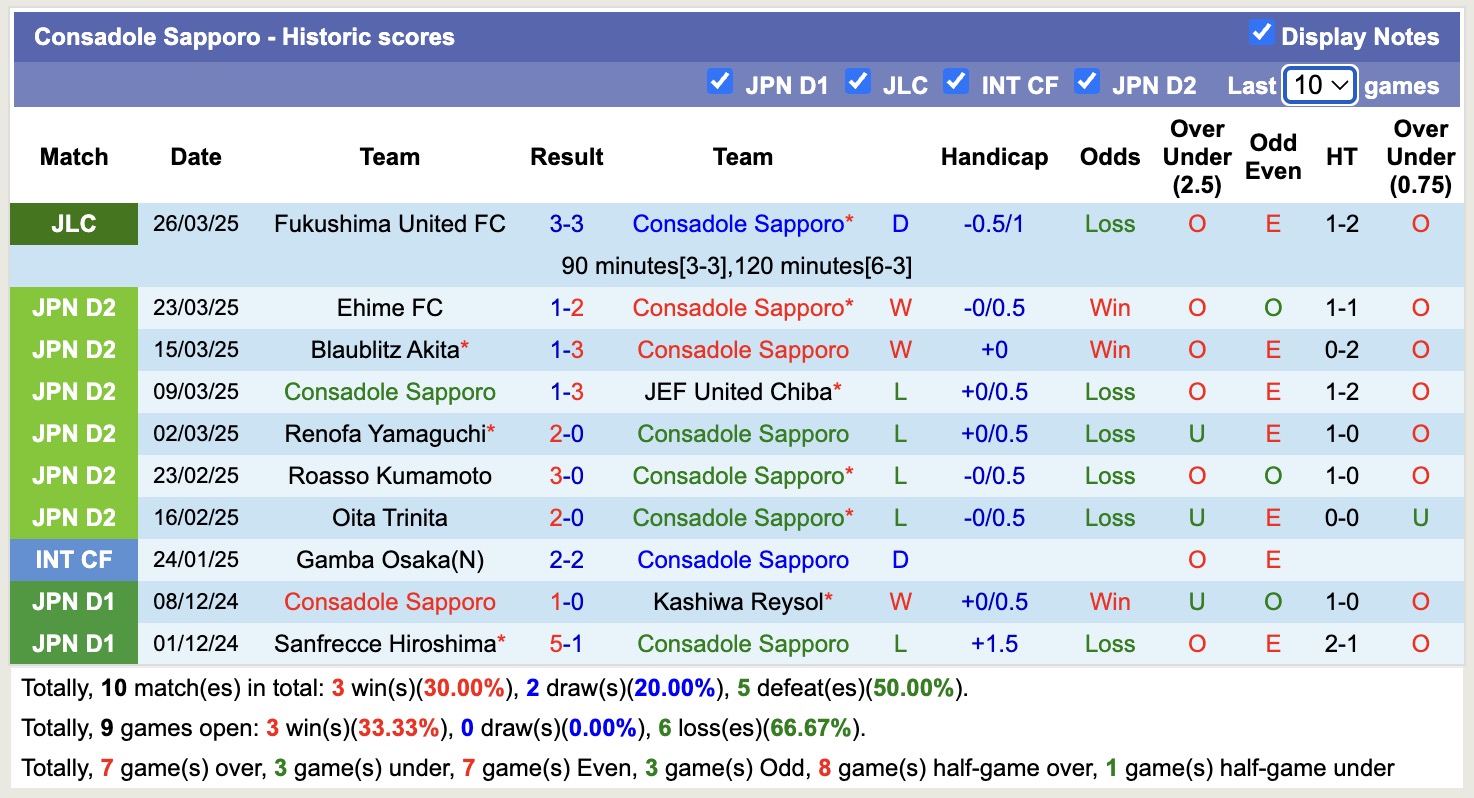Viewport: 1474px width, 798px height.
Task: Click Renofa Yamaguchi team name
Action: point(385,434)
